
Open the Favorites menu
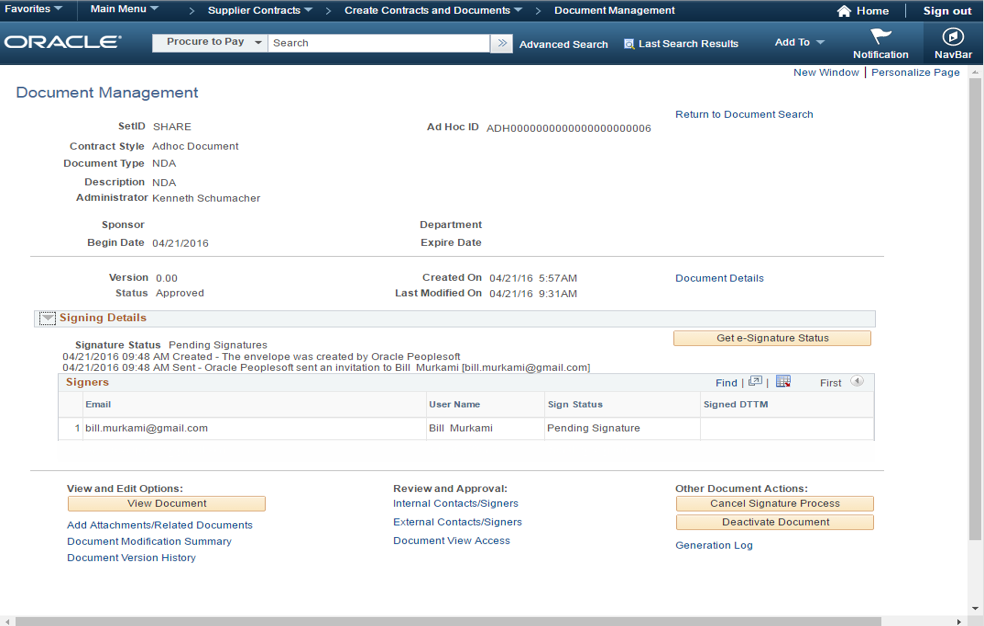[x=34, y=9]
